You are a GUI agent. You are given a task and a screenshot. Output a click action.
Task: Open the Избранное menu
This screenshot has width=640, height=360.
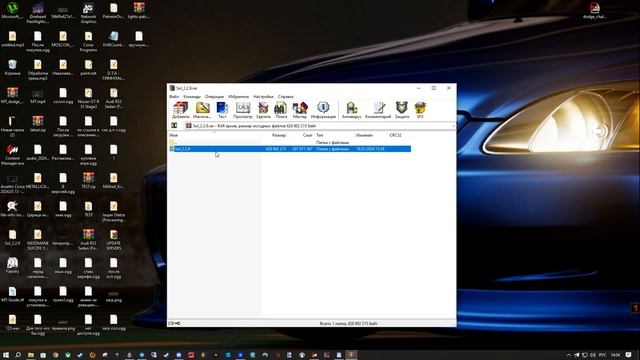(238, 97)
